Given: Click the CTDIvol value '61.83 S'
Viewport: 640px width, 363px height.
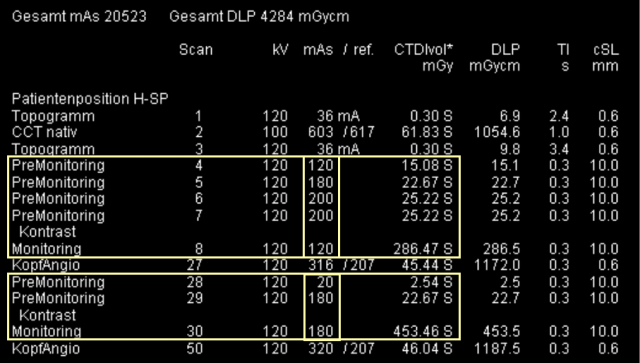Looking at the screenshot, I should click(x=427, y=132).
